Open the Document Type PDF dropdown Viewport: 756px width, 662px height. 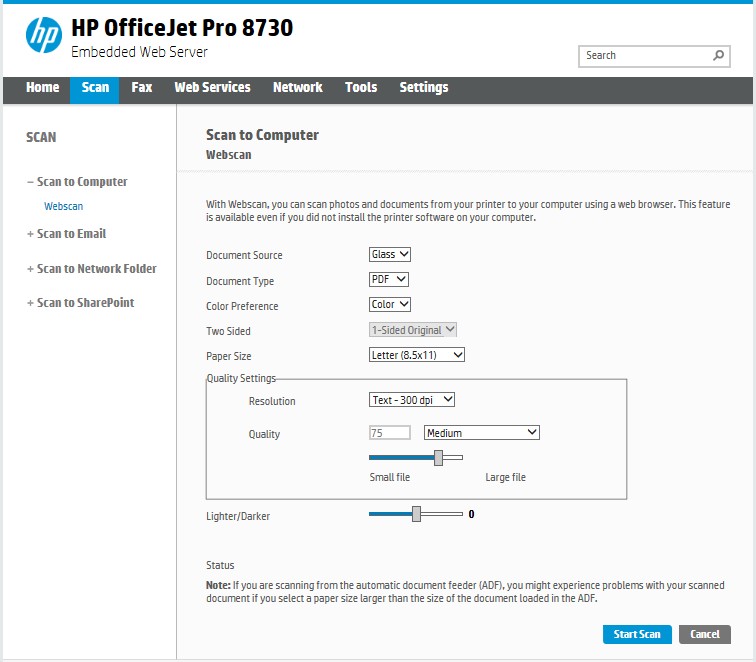pos(389,280)
